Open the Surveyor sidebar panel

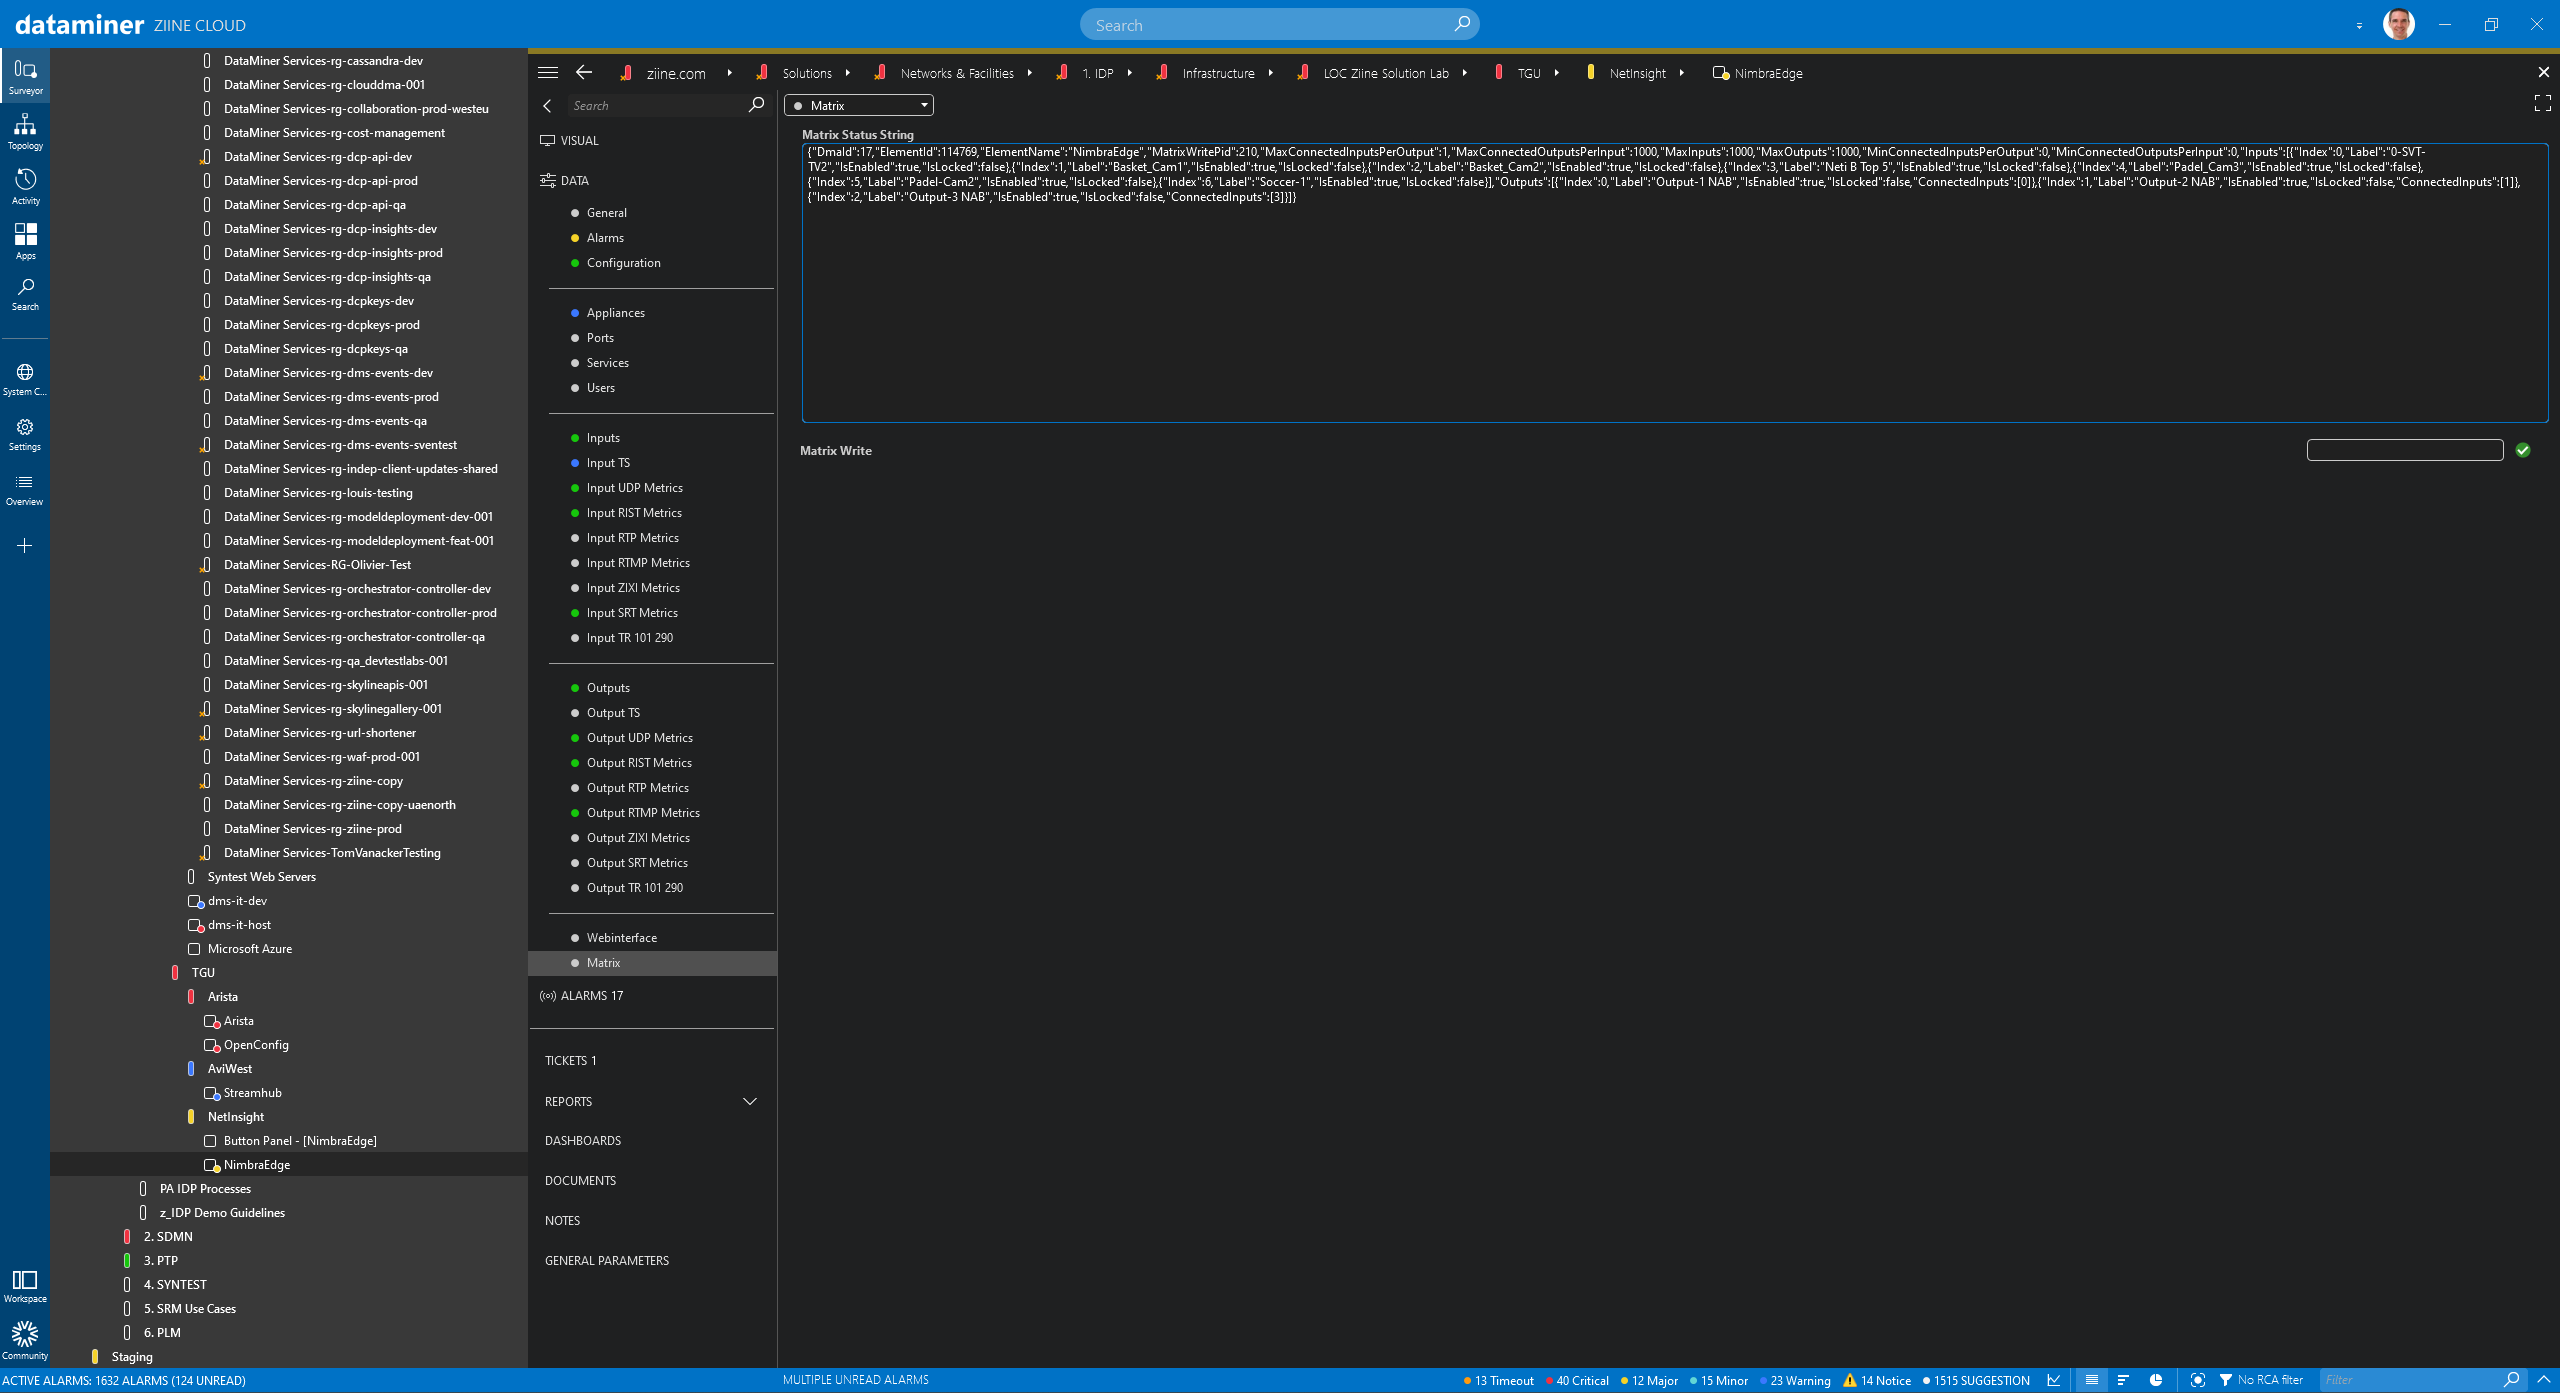(x=25, y=76)
